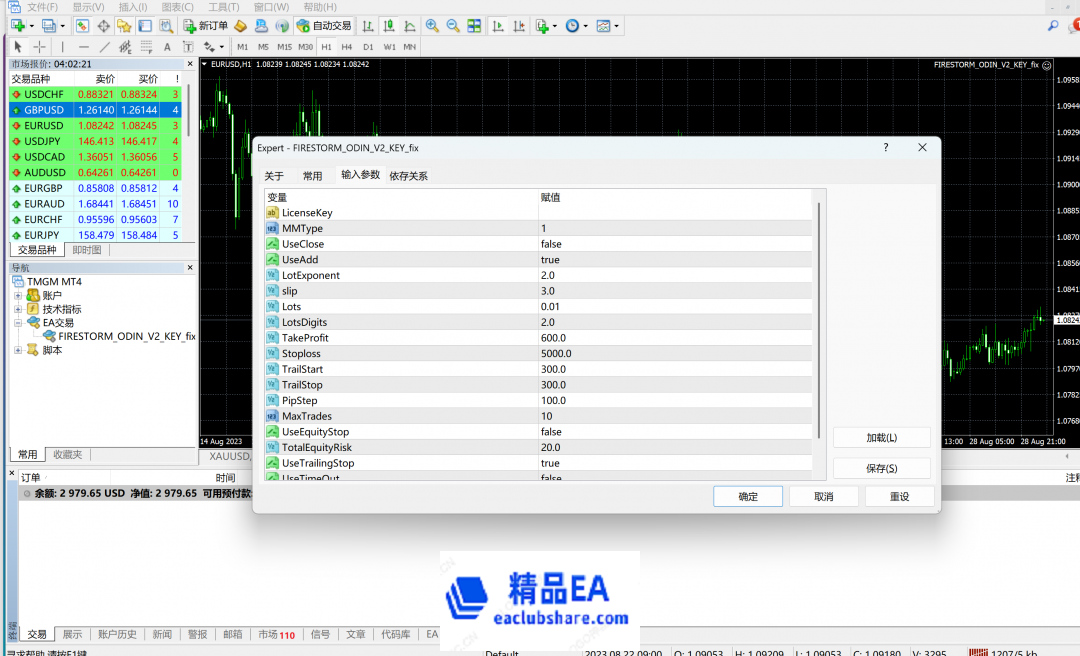
Task: Toggle the M15 timeframe button
Action: point(284,47)
